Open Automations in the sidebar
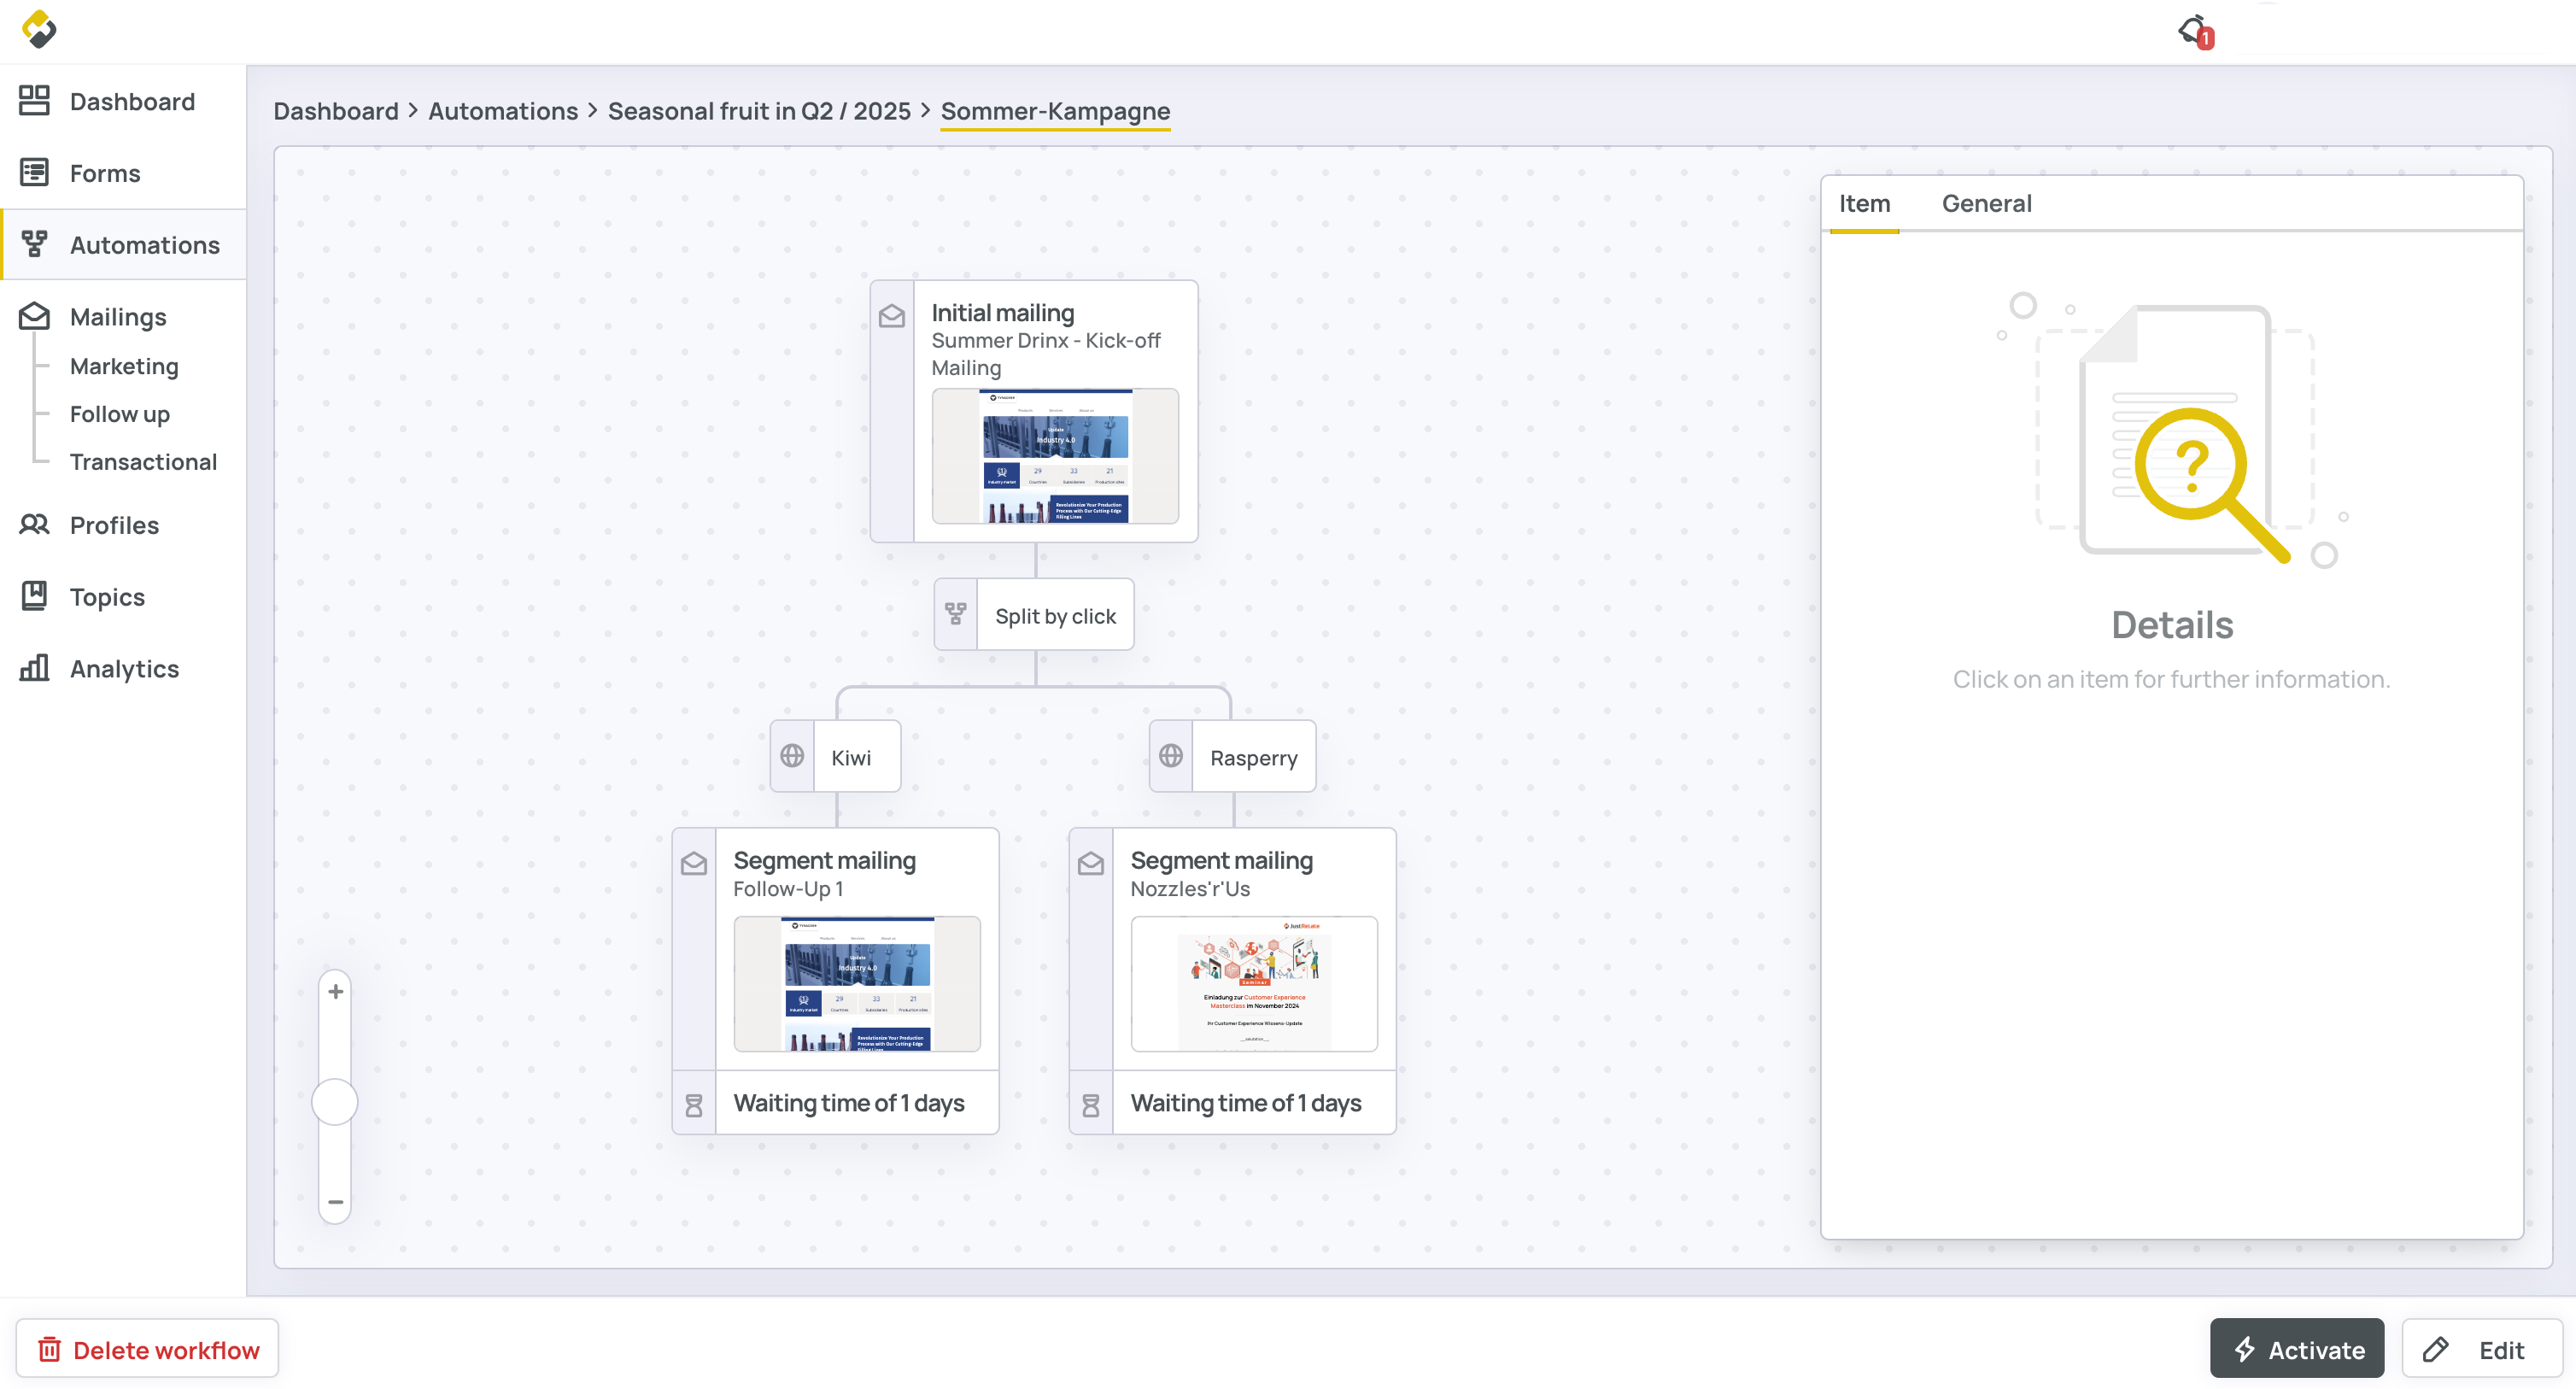The image size is (2576, 1389). (145, 245)
